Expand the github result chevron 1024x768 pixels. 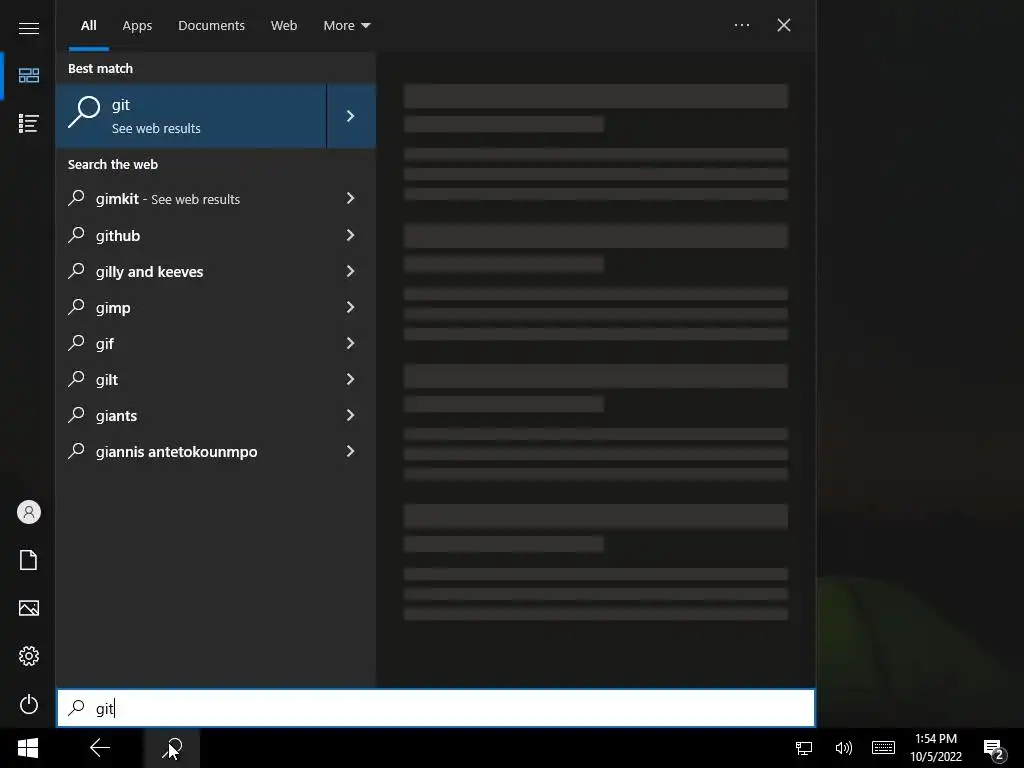tap(351, 235)
